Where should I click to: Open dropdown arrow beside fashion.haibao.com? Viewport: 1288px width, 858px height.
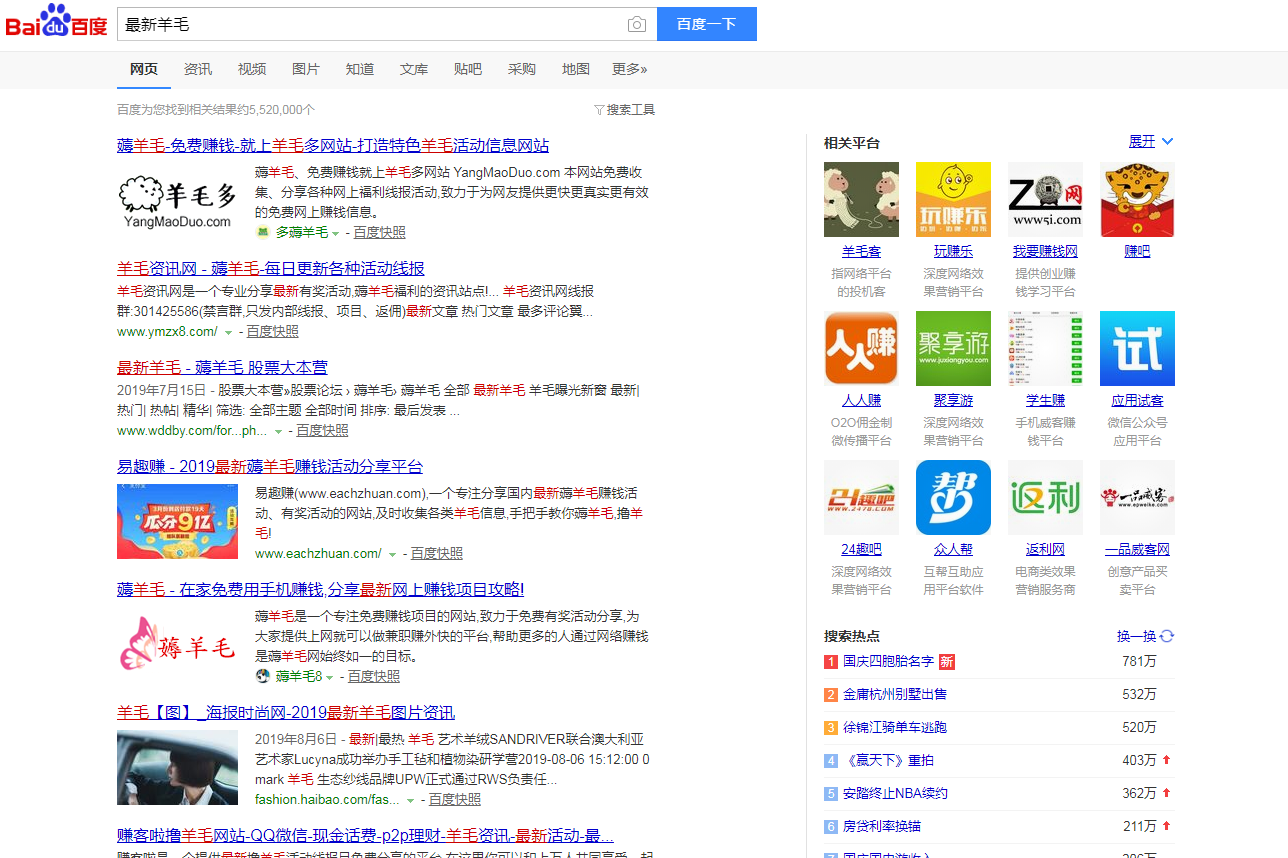(x=410, y=800)
